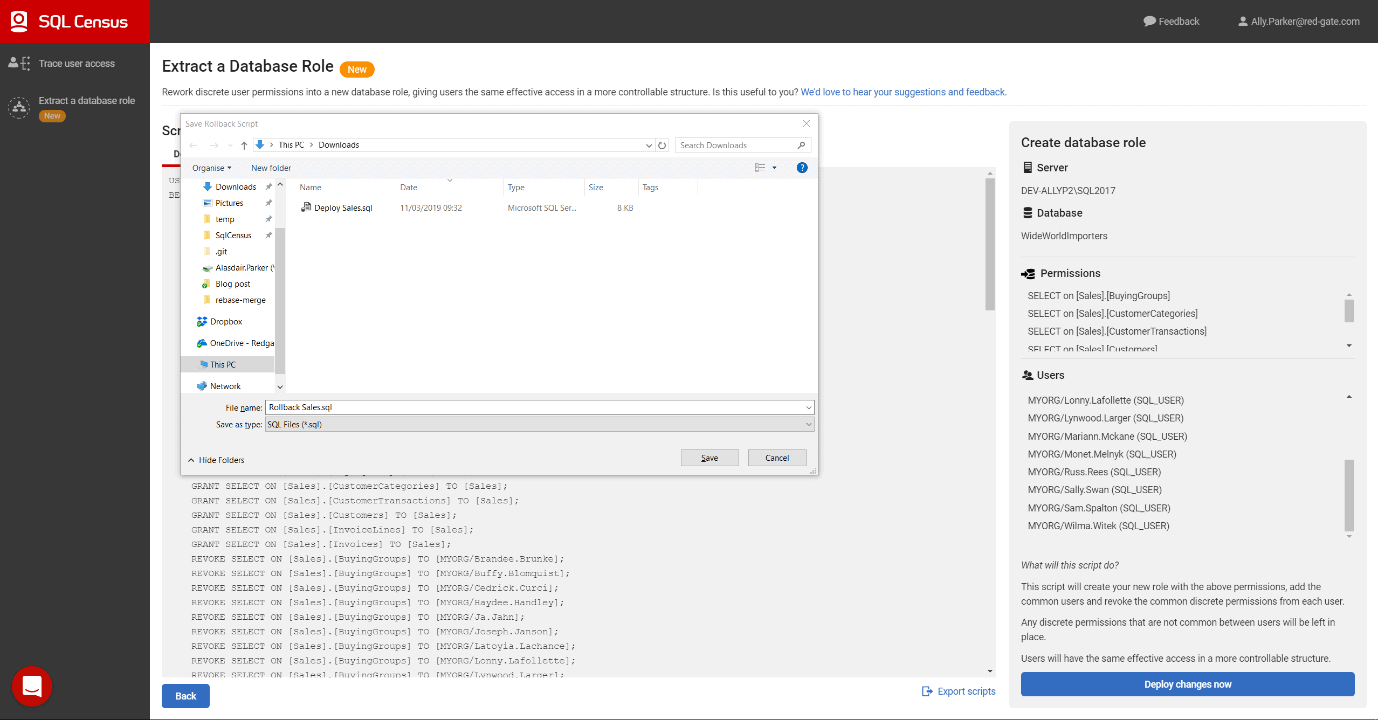Change the file view layout icon
This screenshot has width=1378, height=720.
(x=760, y=168)
